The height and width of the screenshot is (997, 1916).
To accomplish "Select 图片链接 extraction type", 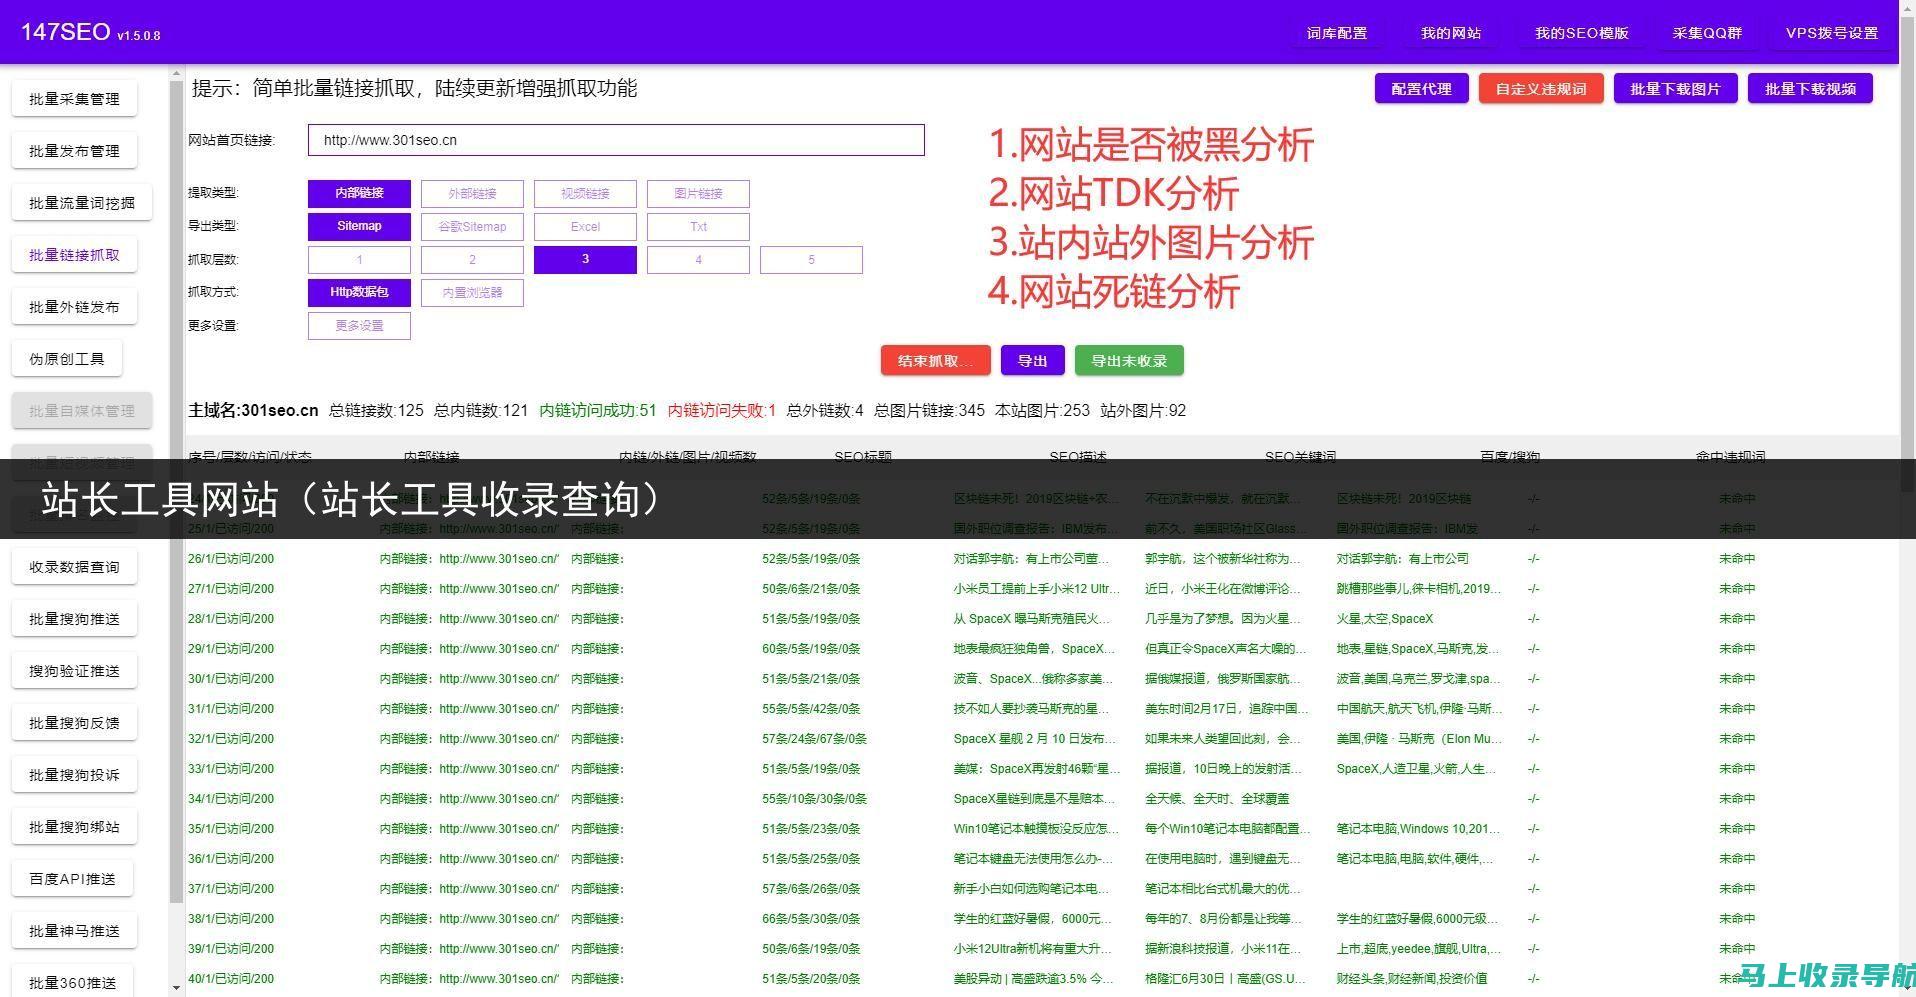I will [698, 193].
